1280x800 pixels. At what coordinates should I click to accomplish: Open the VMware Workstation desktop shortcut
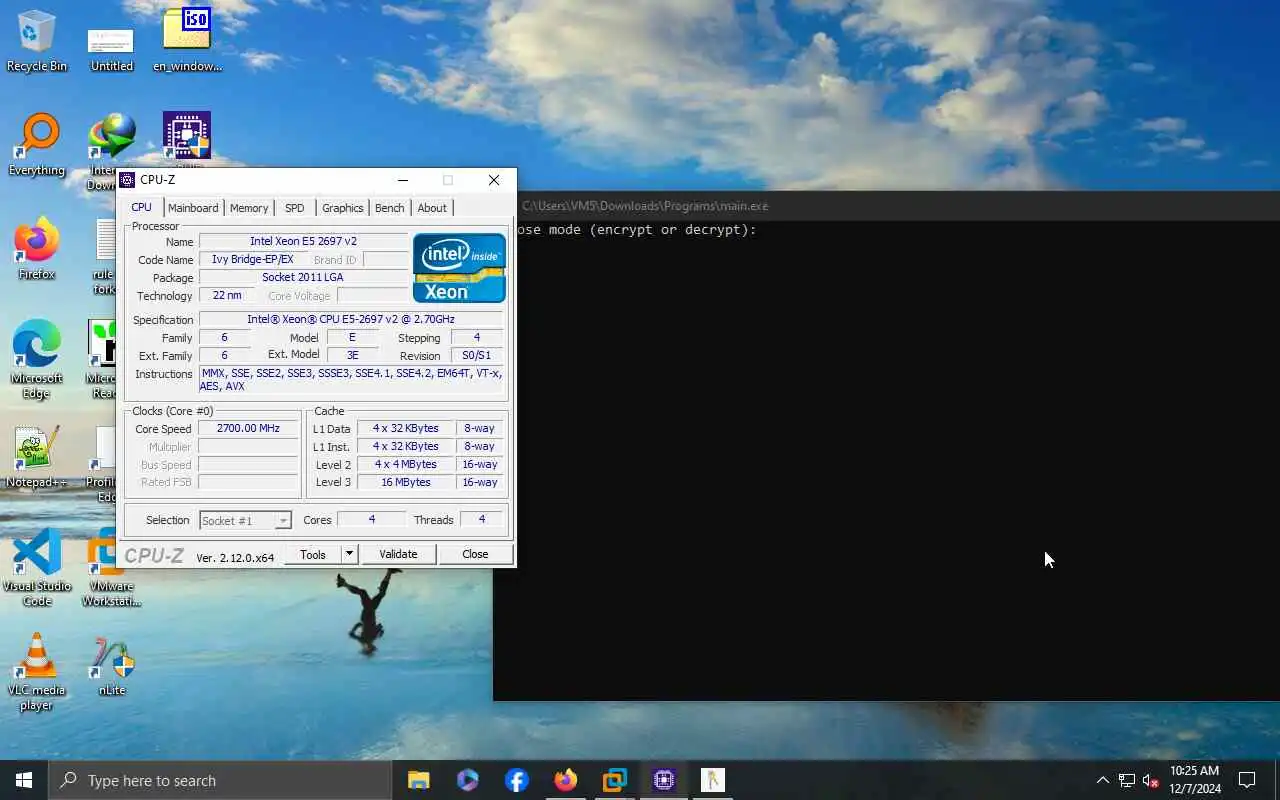[x=111, y=568]
